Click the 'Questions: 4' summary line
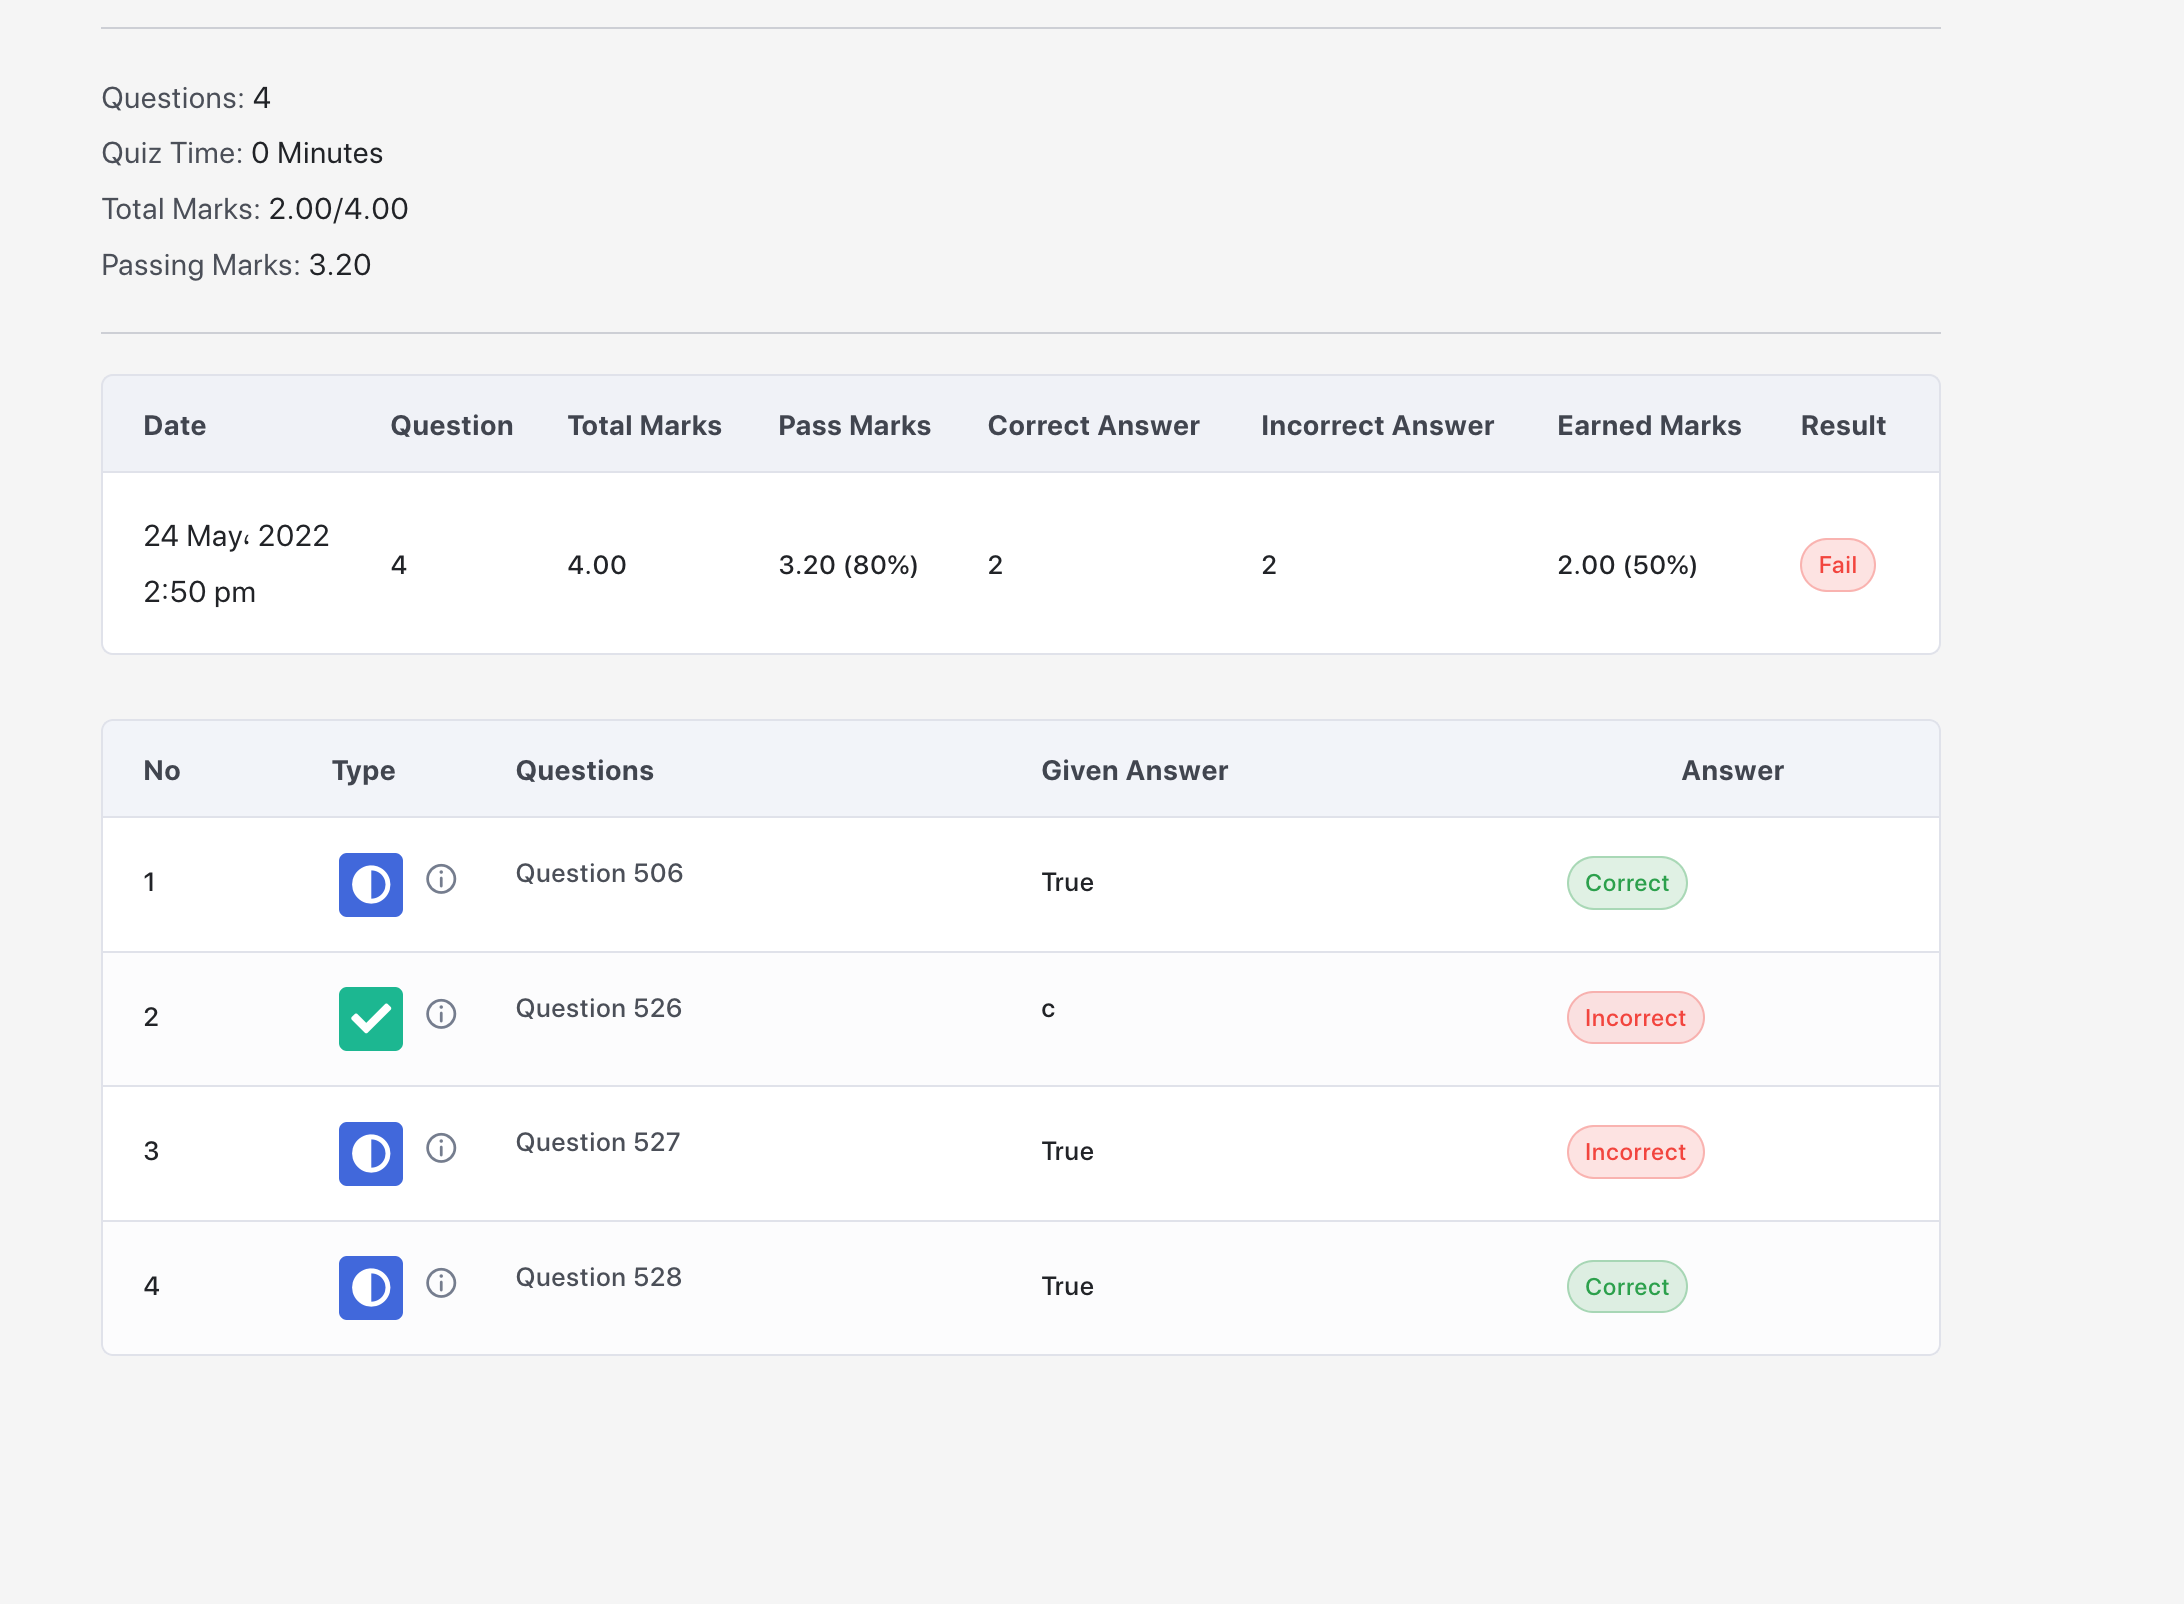The image size is (2184, 1604). coord(186,98)
